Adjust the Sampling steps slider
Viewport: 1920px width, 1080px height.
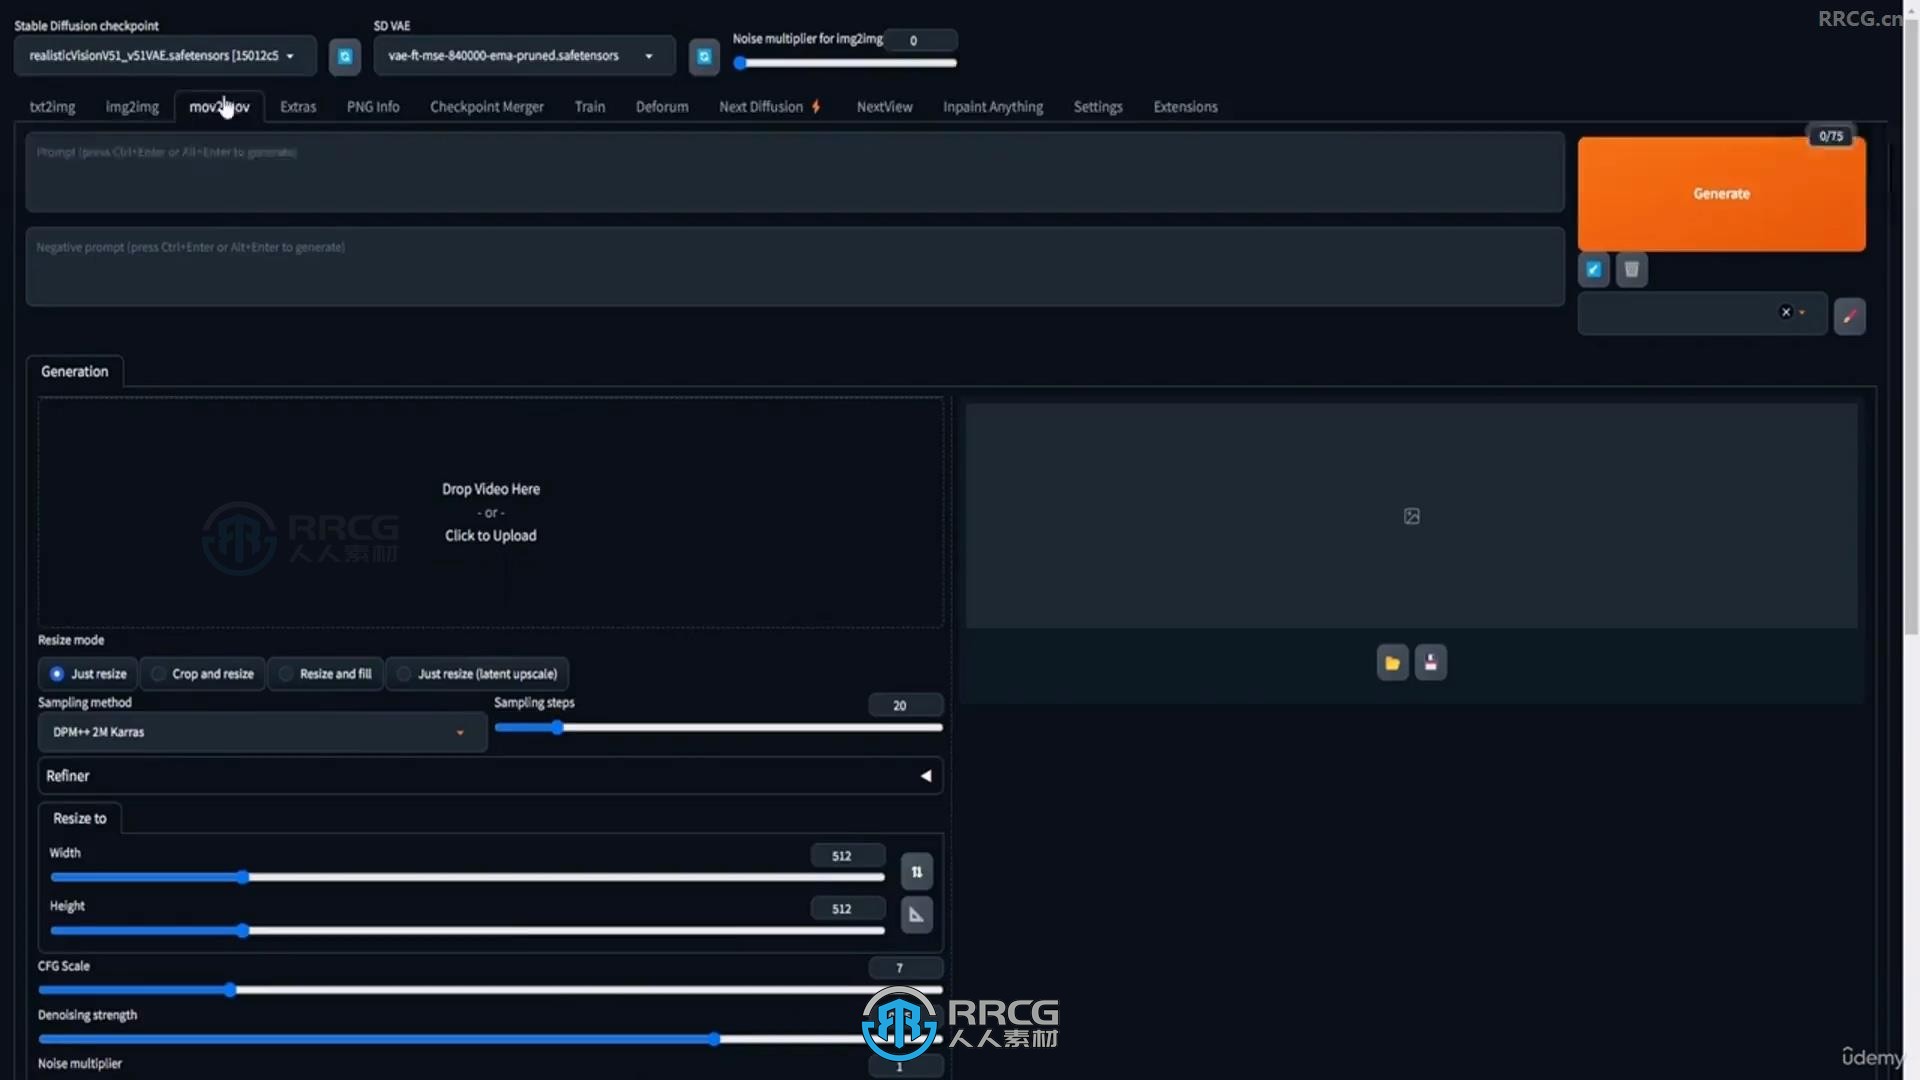coord(718,728)
